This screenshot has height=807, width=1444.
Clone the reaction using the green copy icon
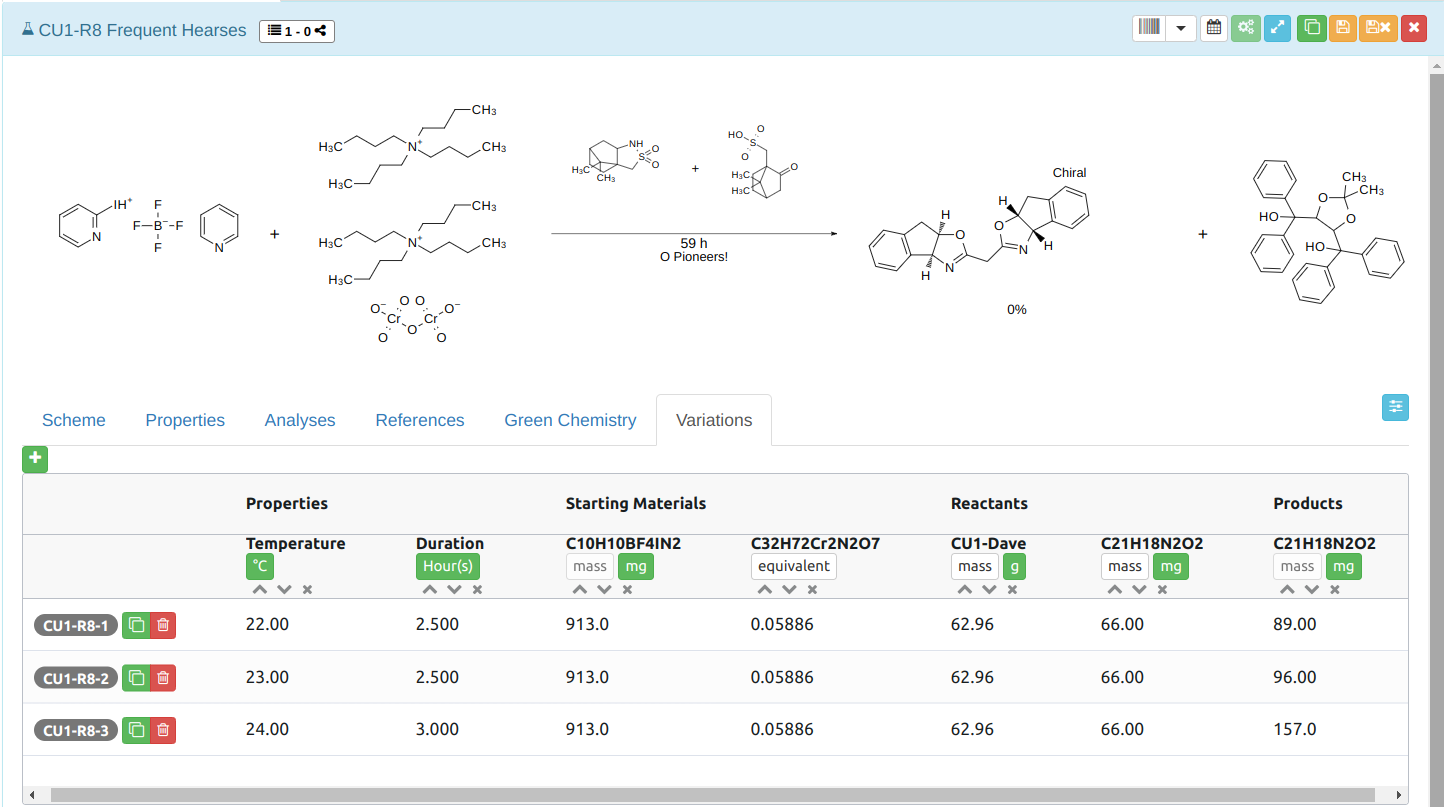(1311, 27)
